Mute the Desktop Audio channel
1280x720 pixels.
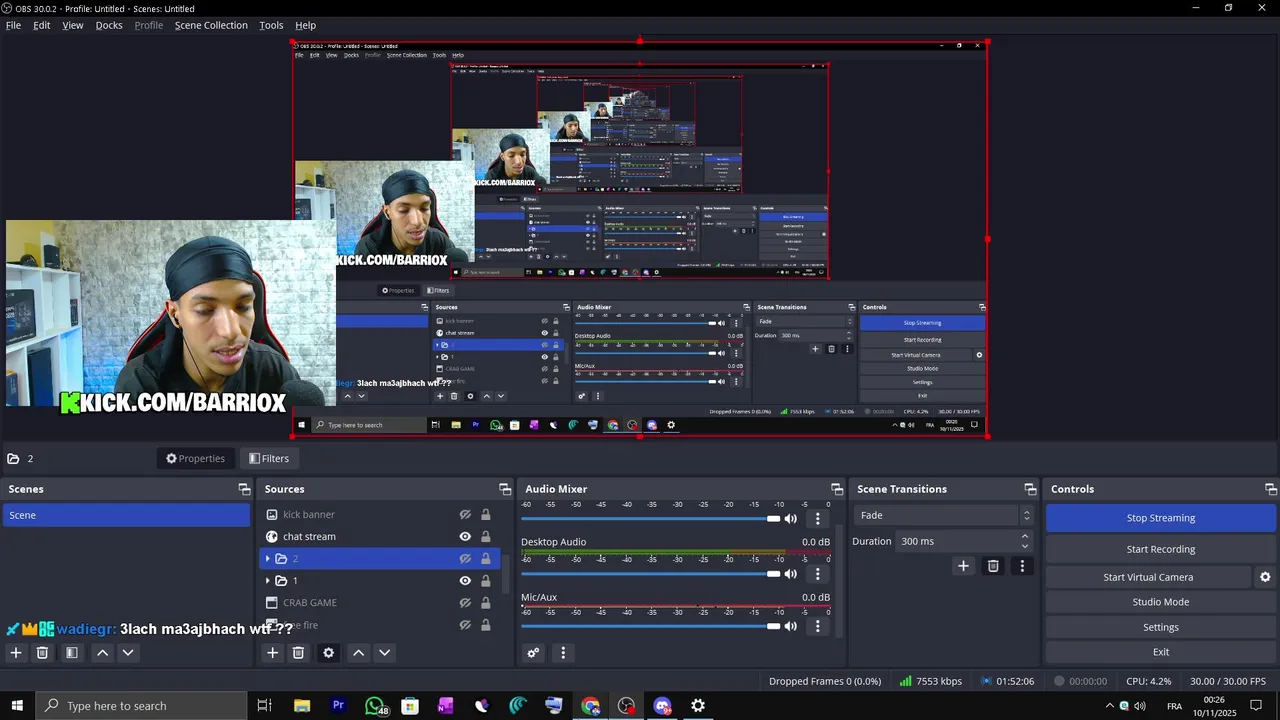(791, 574)
